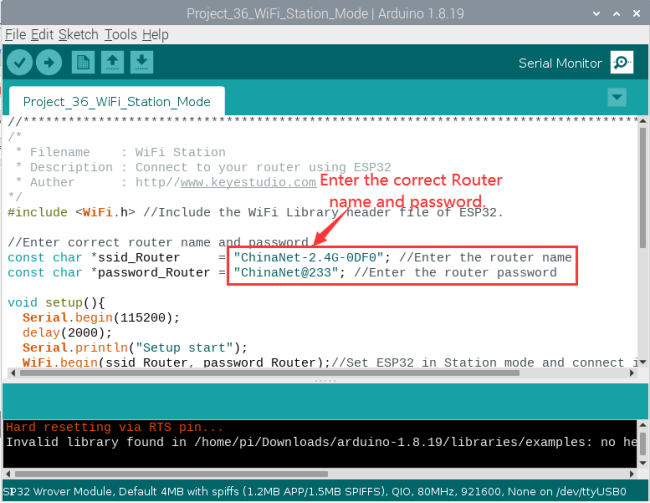Click "Hard resetting via RTS pin..." console message

[114, 427]
